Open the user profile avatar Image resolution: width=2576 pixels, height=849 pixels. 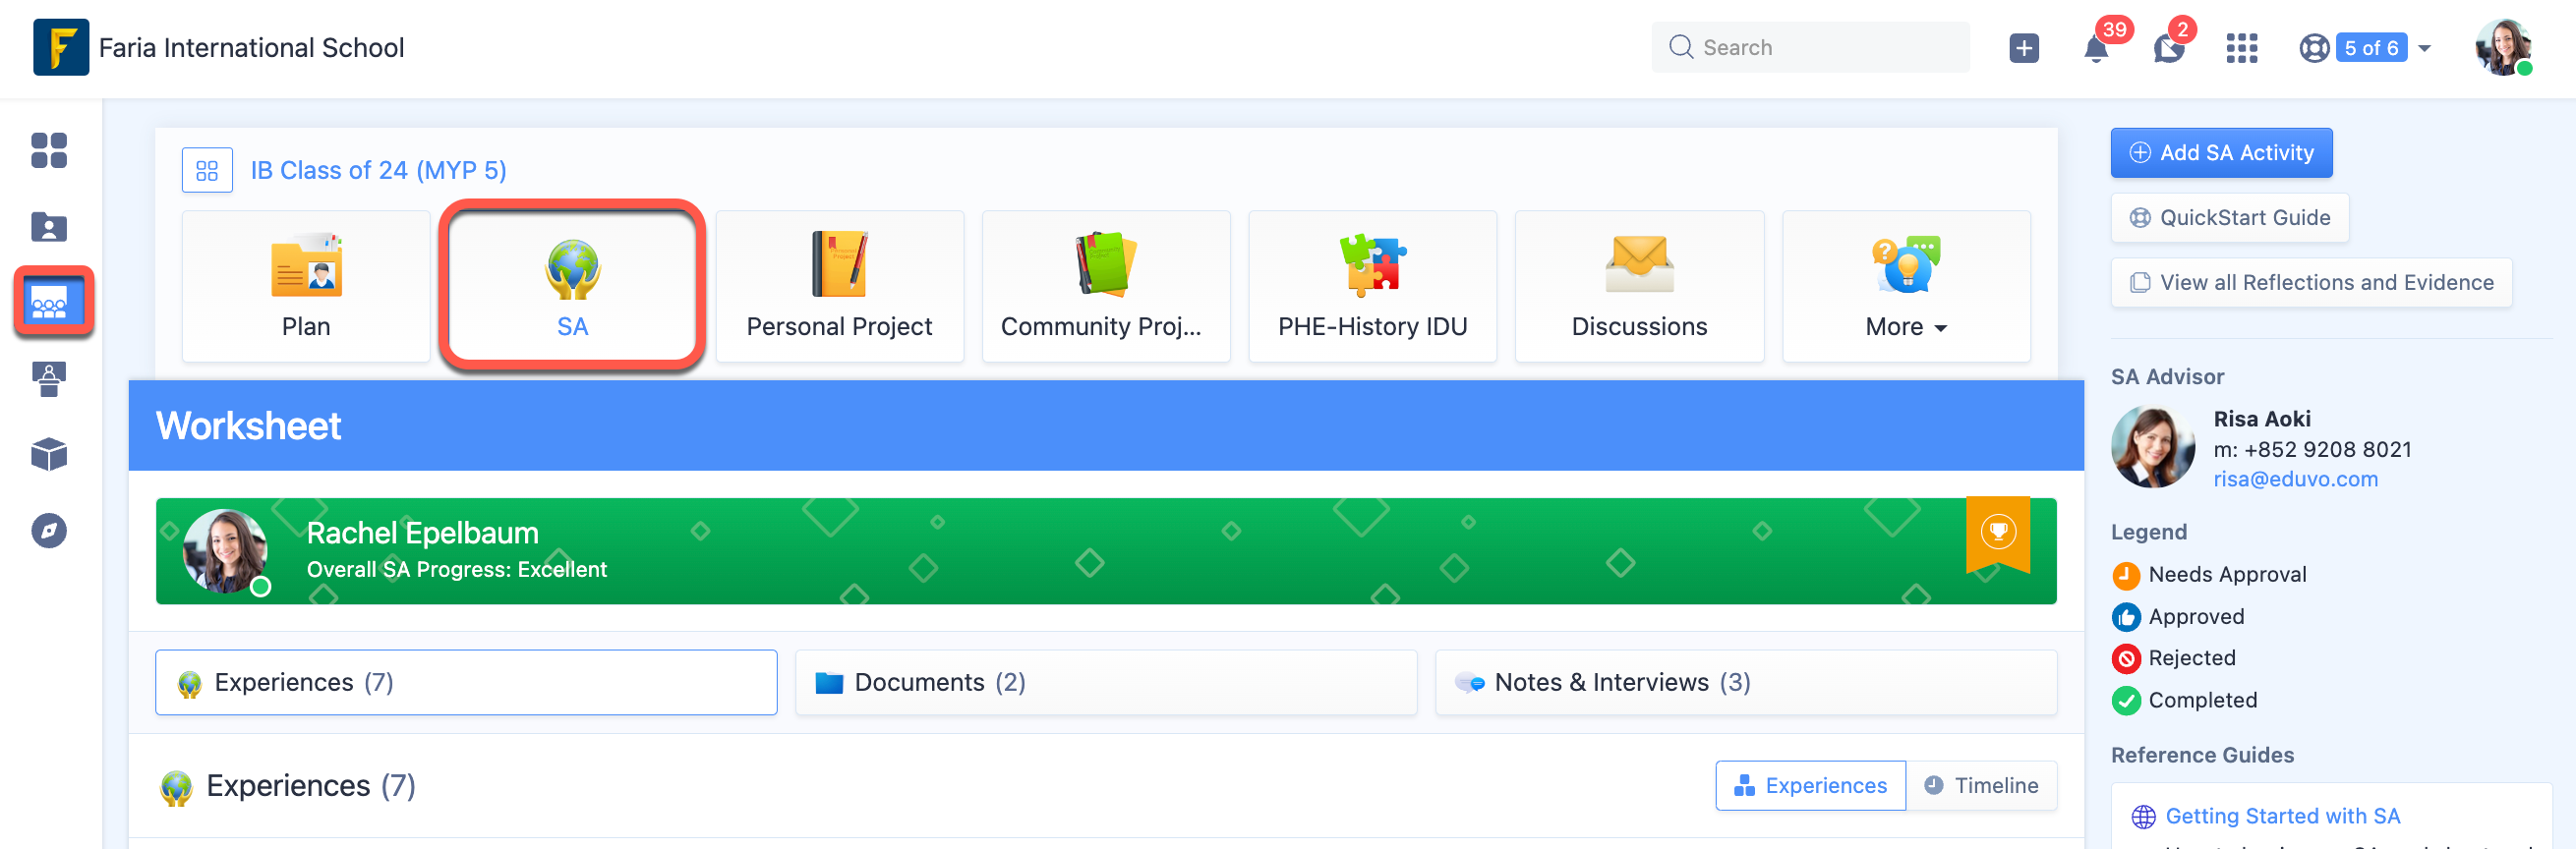(x=2502, y=47)
